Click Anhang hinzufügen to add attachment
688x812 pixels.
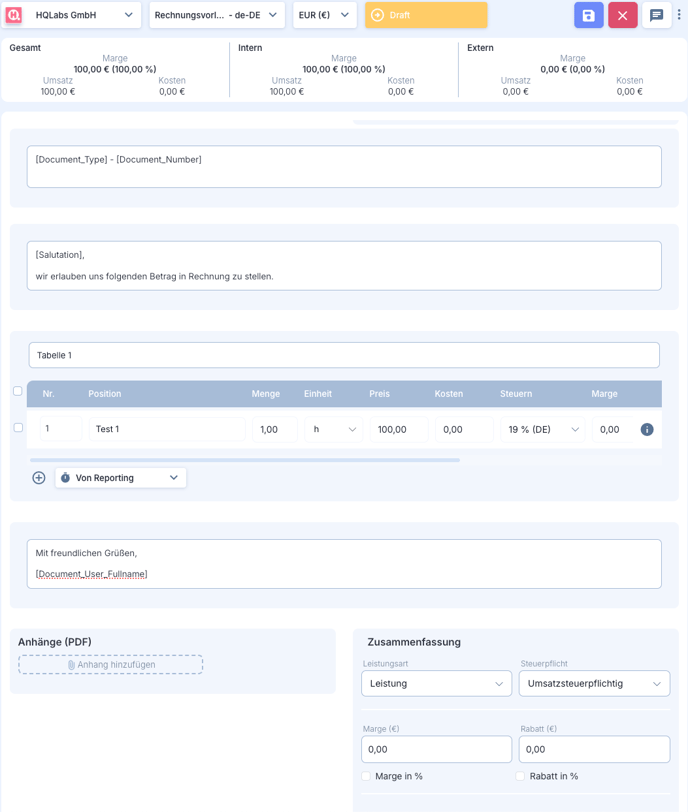click(x=110, y=664)
